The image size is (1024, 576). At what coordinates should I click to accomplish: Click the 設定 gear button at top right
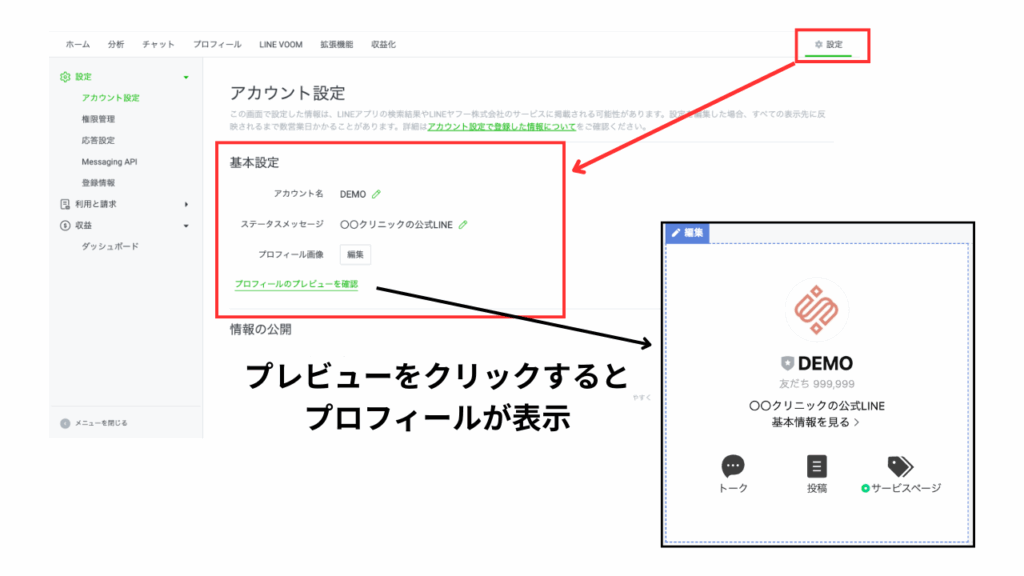pyautogui.click(x=828, y=44)
